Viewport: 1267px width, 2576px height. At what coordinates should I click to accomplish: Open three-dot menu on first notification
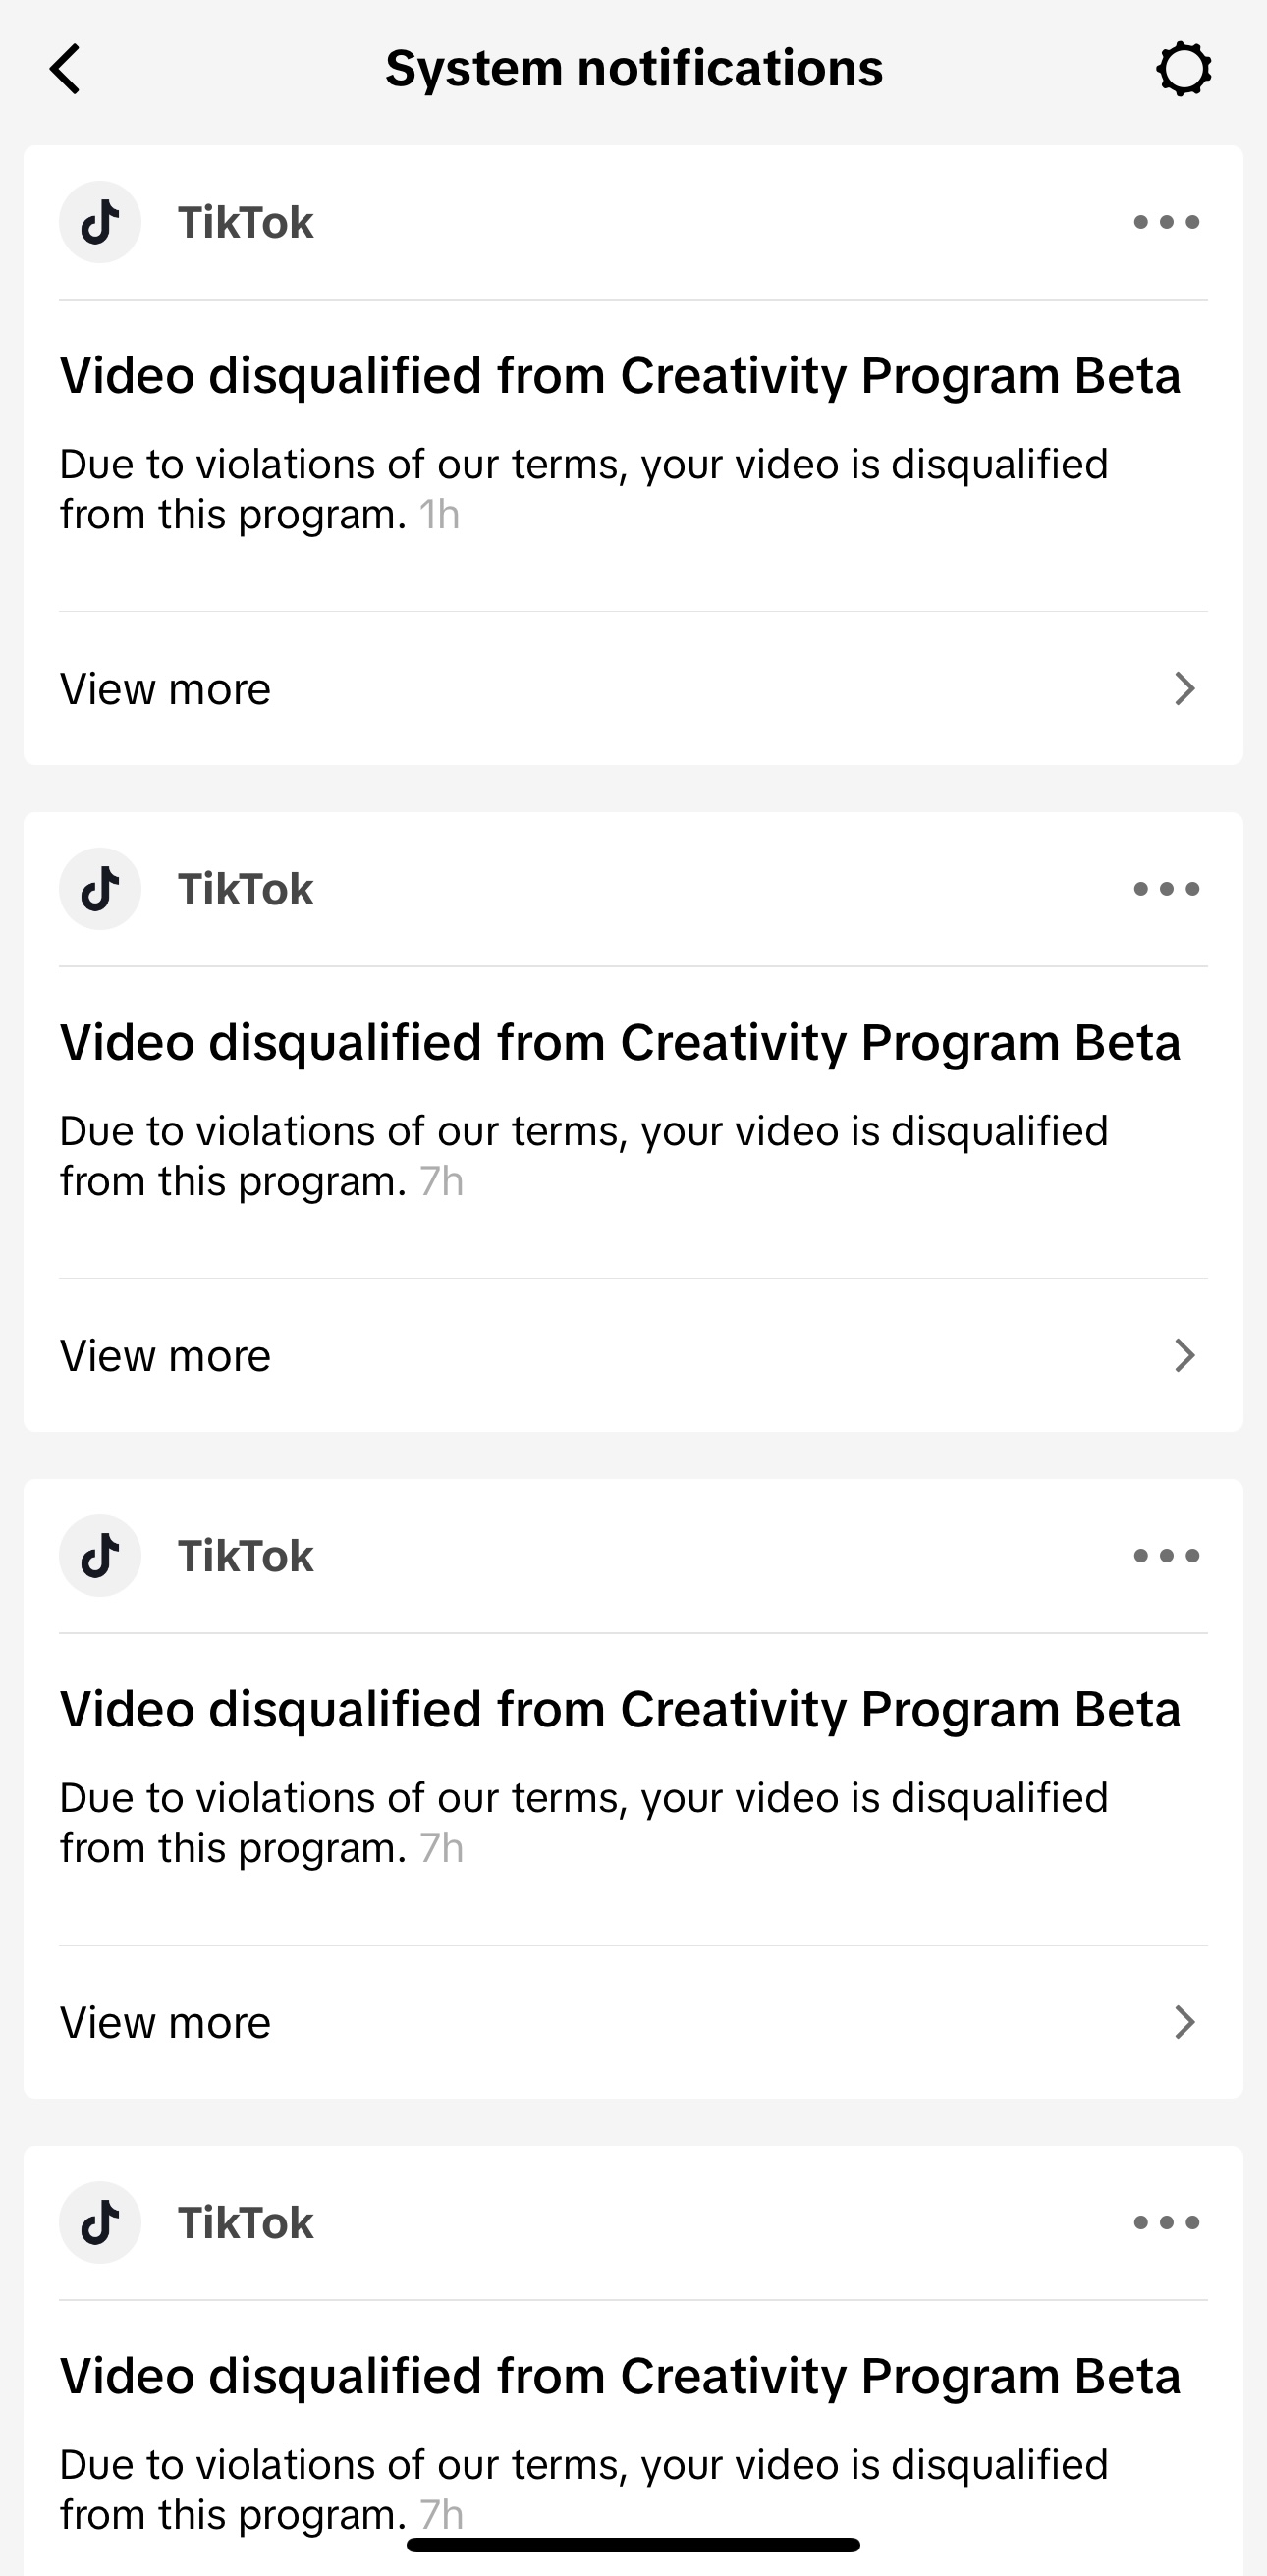pyautogui.click(x=1166, y=222)
